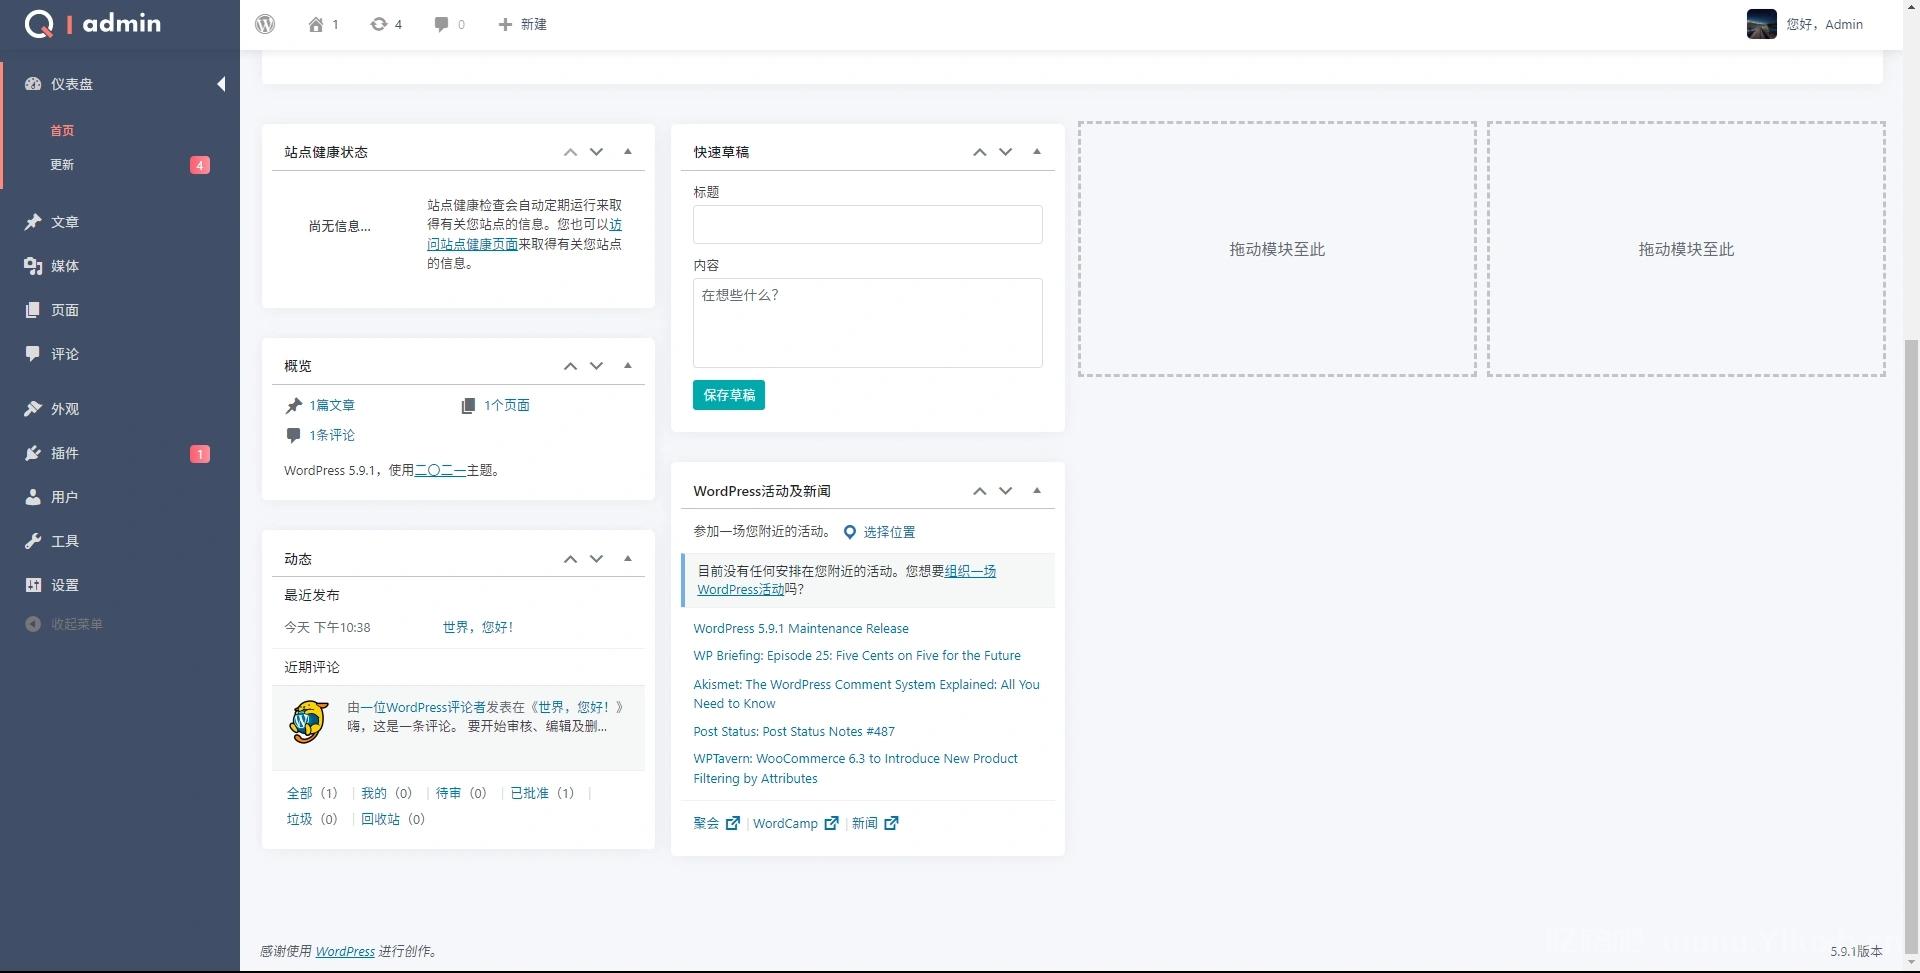Collapse the 动态 widget with its arrow

[x=628, y=558]
